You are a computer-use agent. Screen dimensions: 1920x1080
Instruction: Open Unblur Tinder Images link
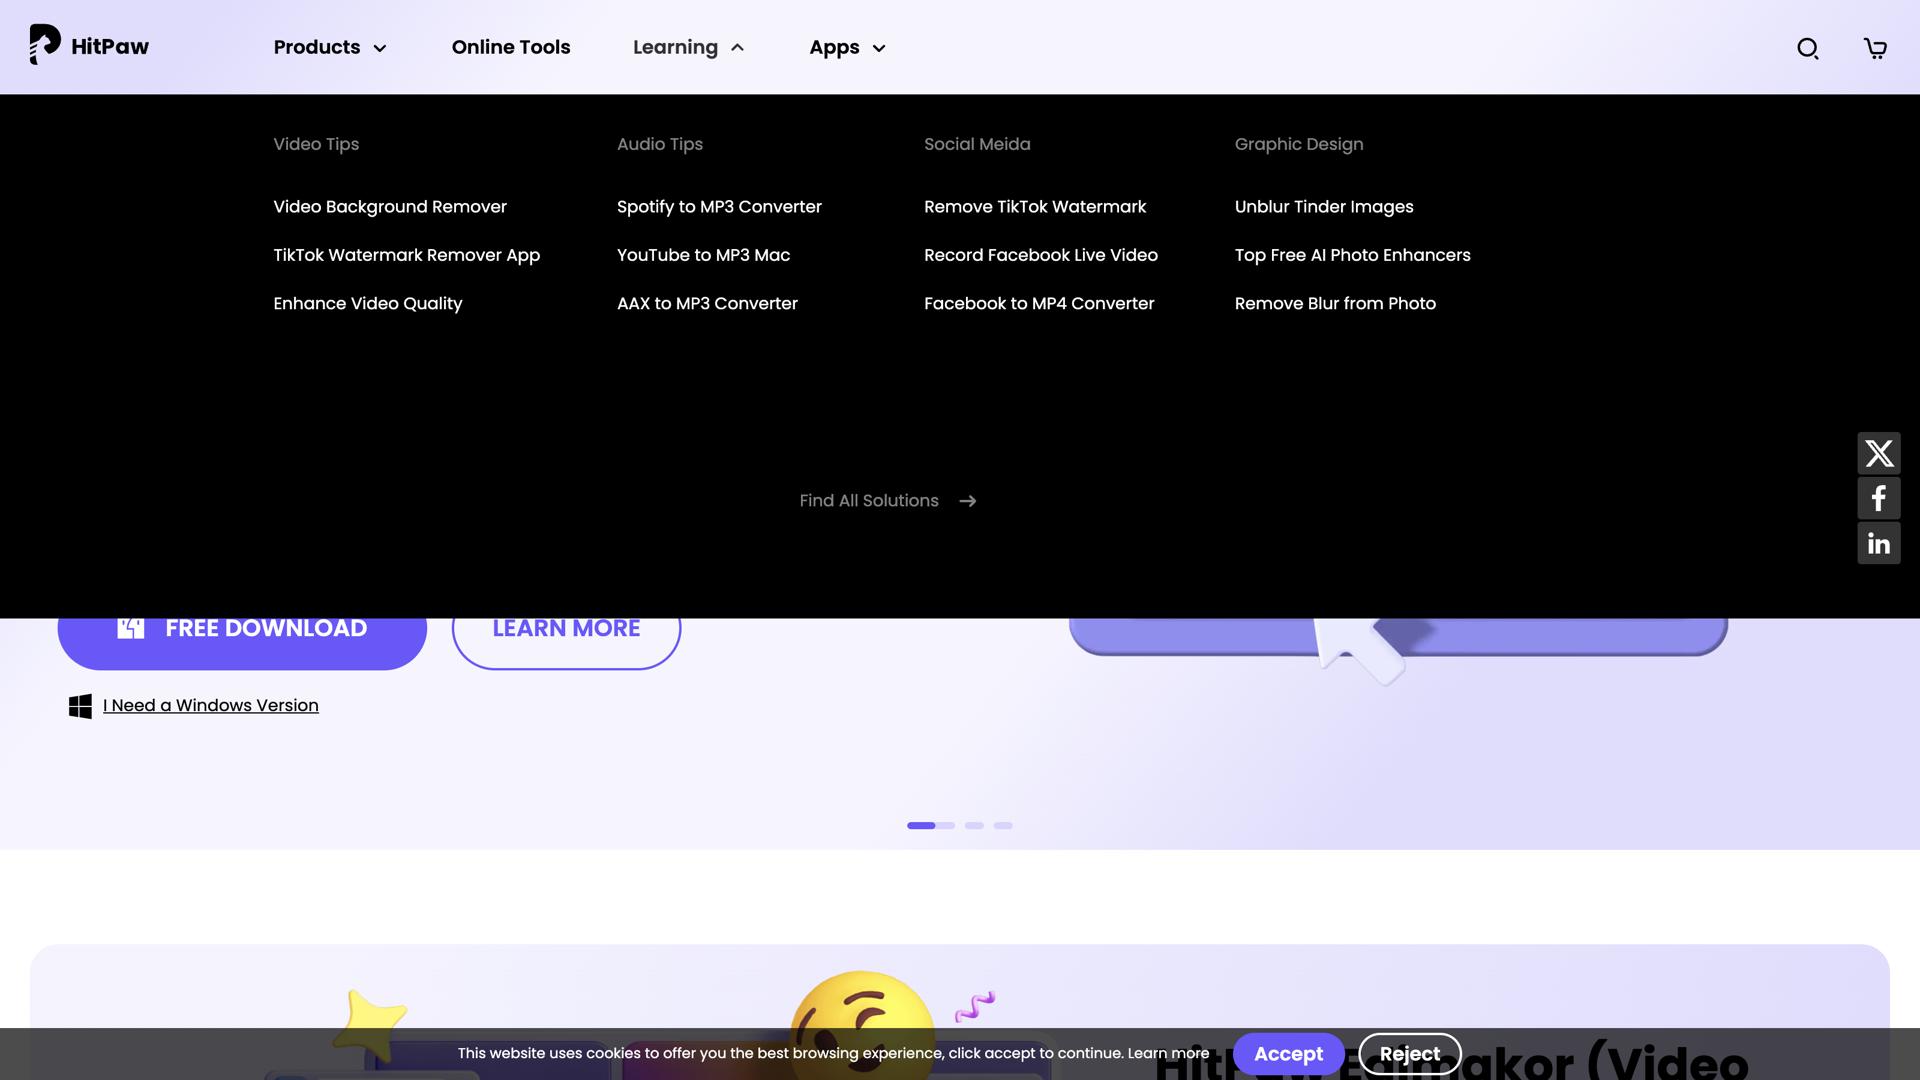coord(1323,207)
